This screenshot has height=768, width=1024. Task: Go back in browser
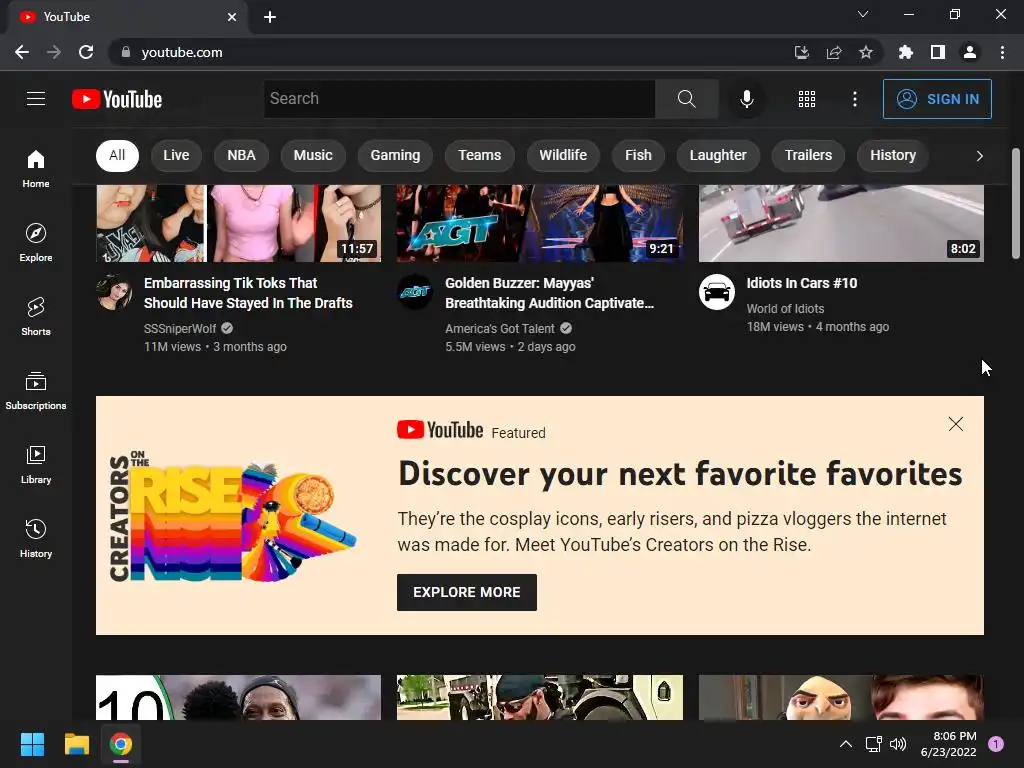pos(22,52)
